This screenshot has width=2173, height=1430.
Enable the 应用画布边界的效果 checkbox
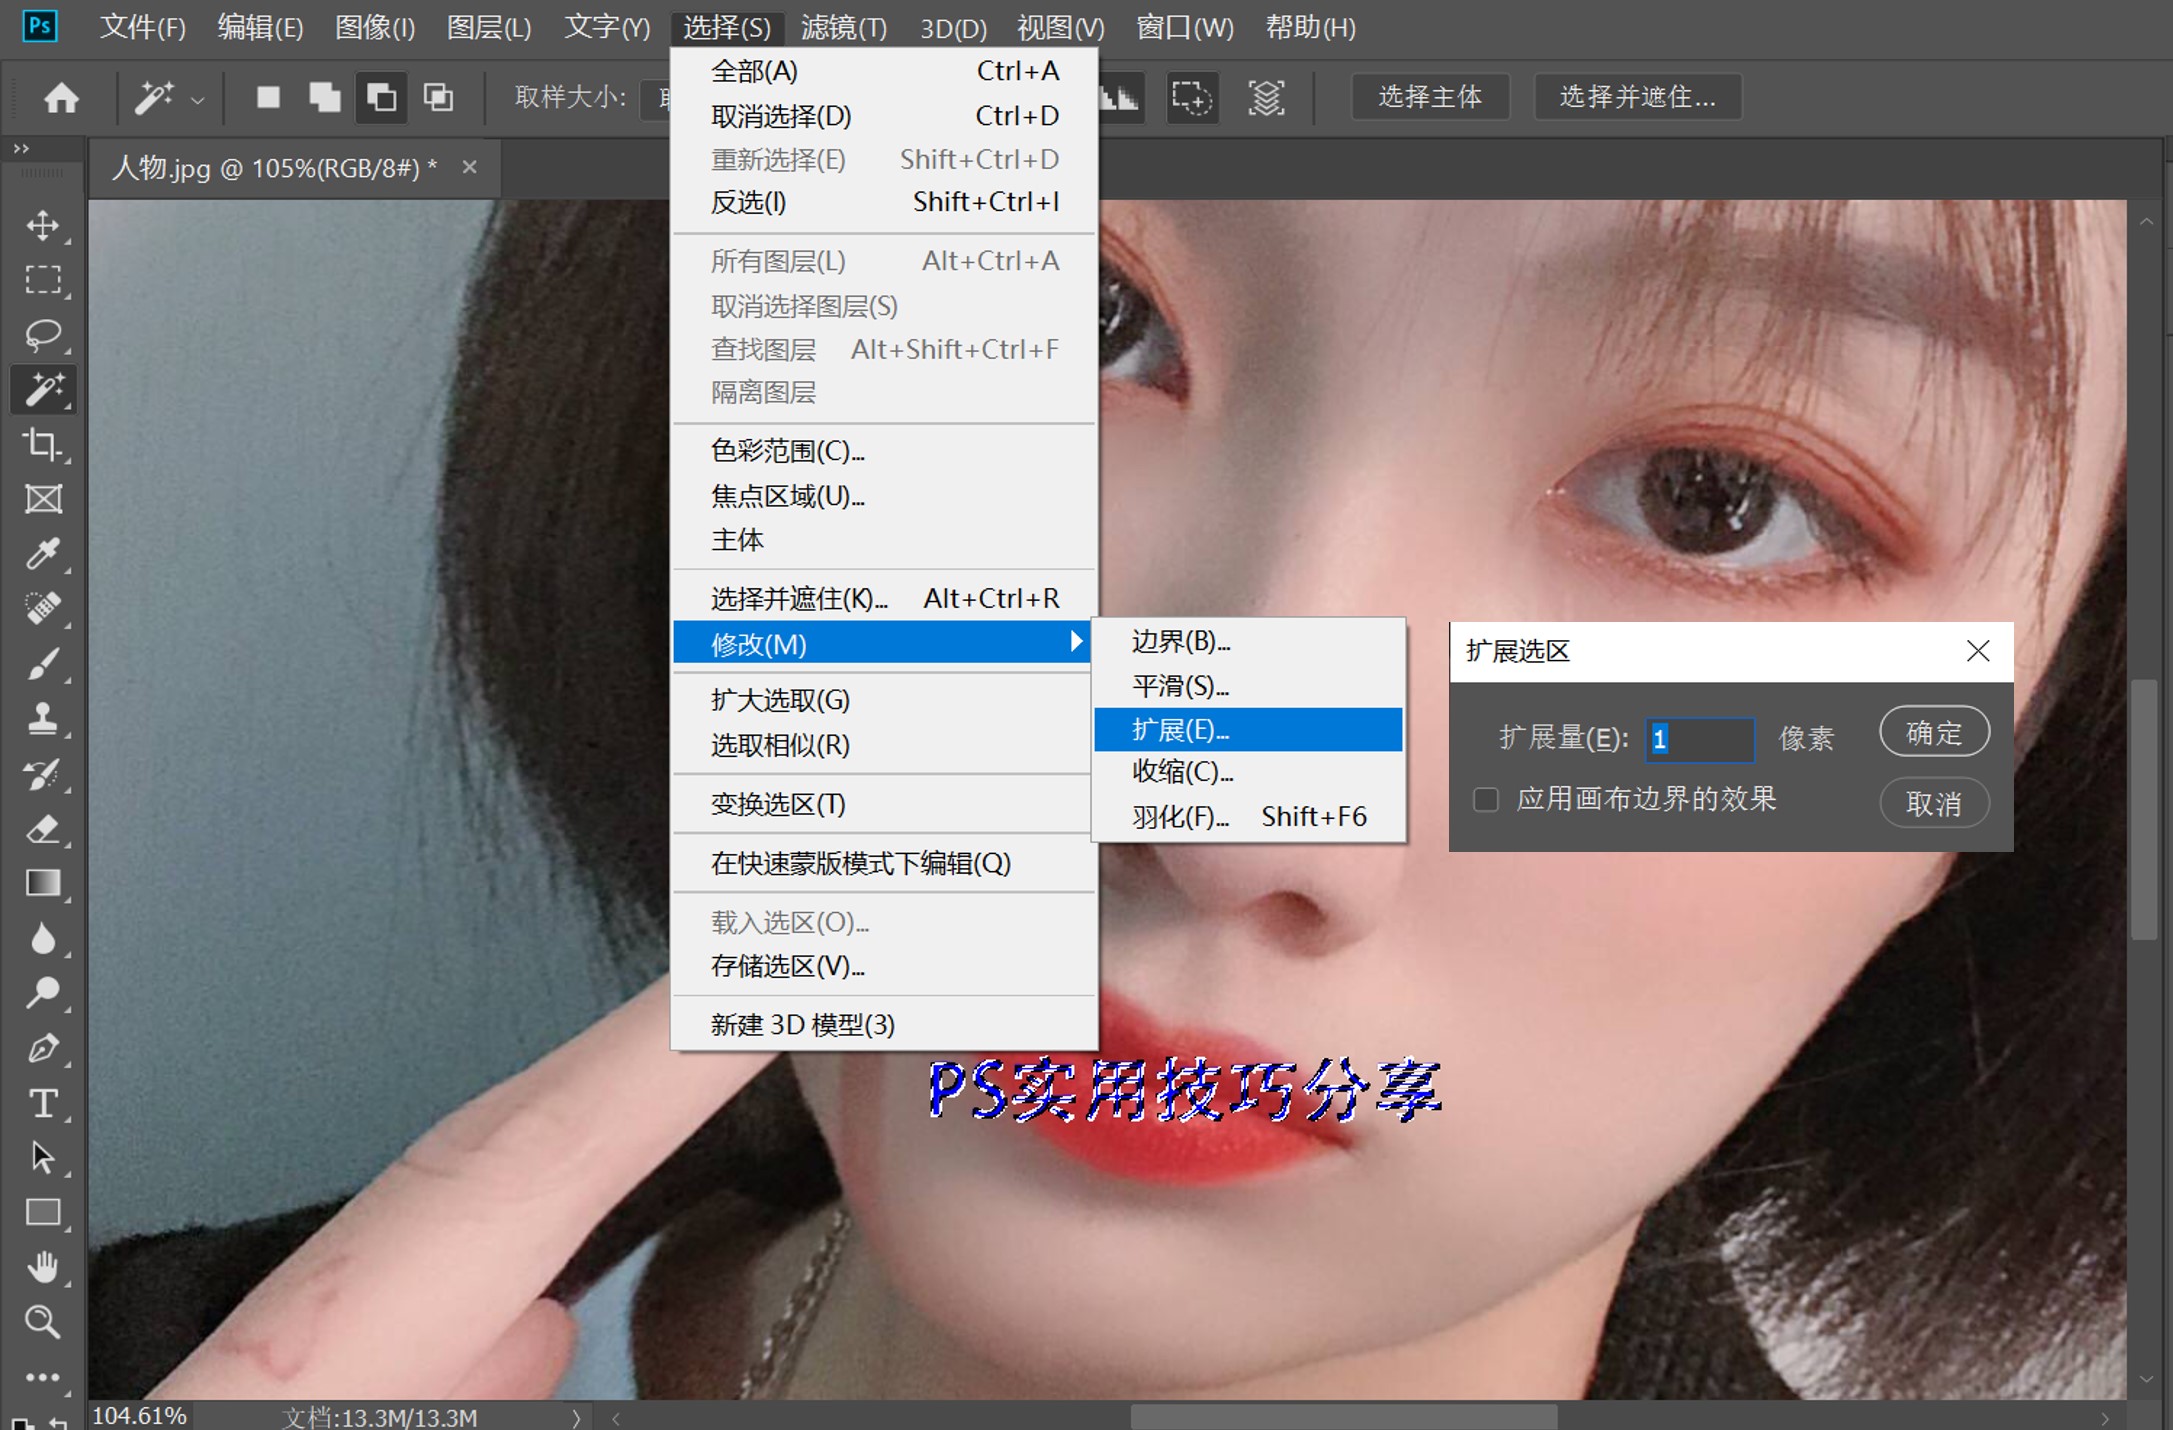[1485, 800]
